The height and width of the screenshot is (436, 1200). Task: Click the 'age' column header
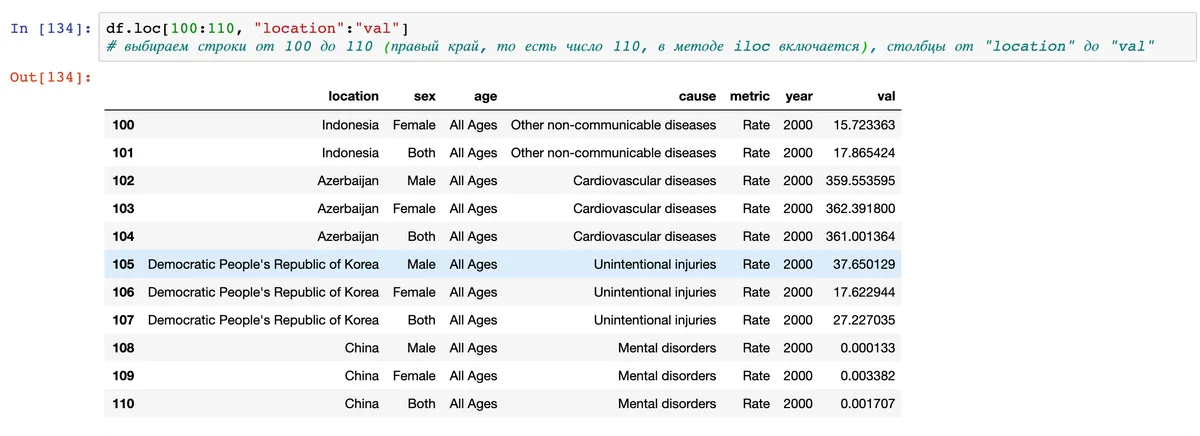[485, 96]
